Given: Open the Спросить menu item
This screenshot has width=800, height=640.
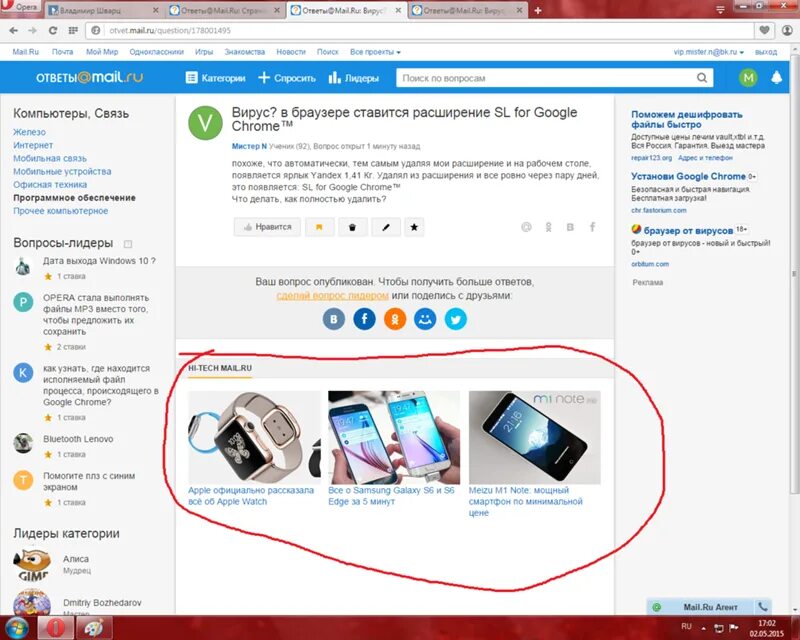Looking at the screenshot, I should point(287,78).
